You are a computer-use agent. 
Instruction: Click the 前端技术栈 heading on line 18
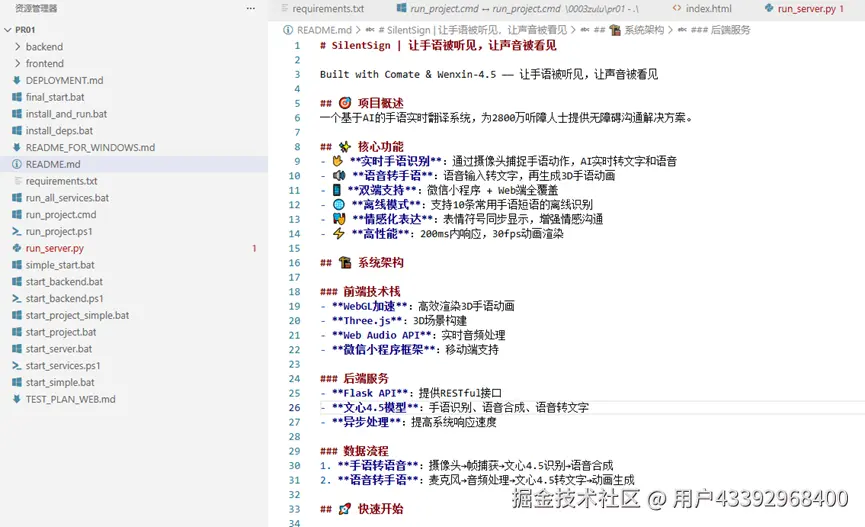[372, 291]
